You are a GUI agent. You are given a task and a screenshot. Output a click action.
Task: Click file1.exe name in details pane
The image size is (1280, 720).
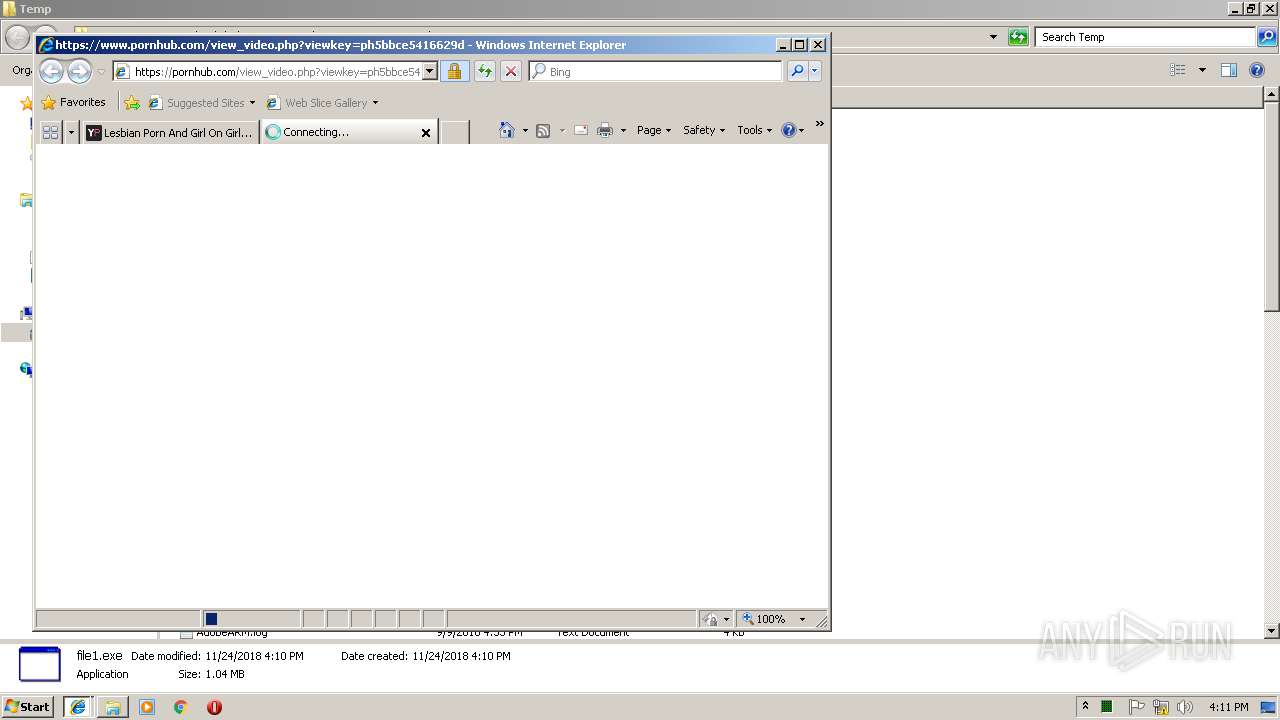click(x=99, y=656)
